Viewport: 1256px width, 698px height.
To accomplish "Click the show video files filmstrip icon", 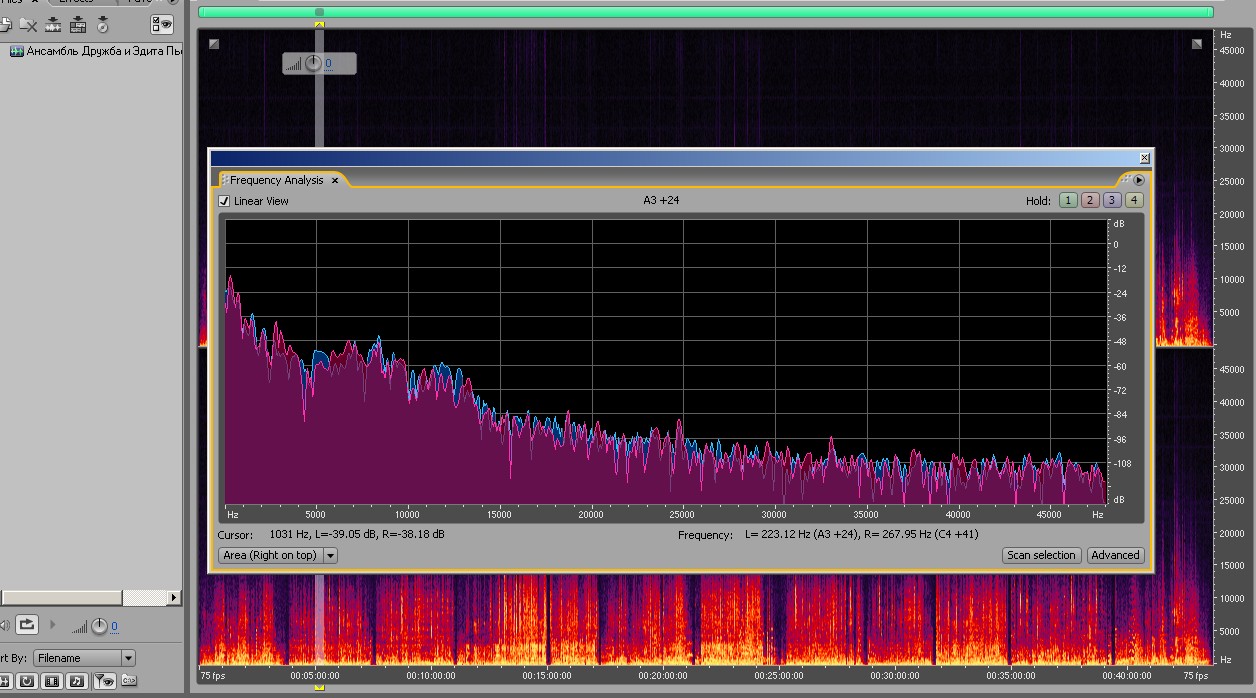I will tap(51, 681).
